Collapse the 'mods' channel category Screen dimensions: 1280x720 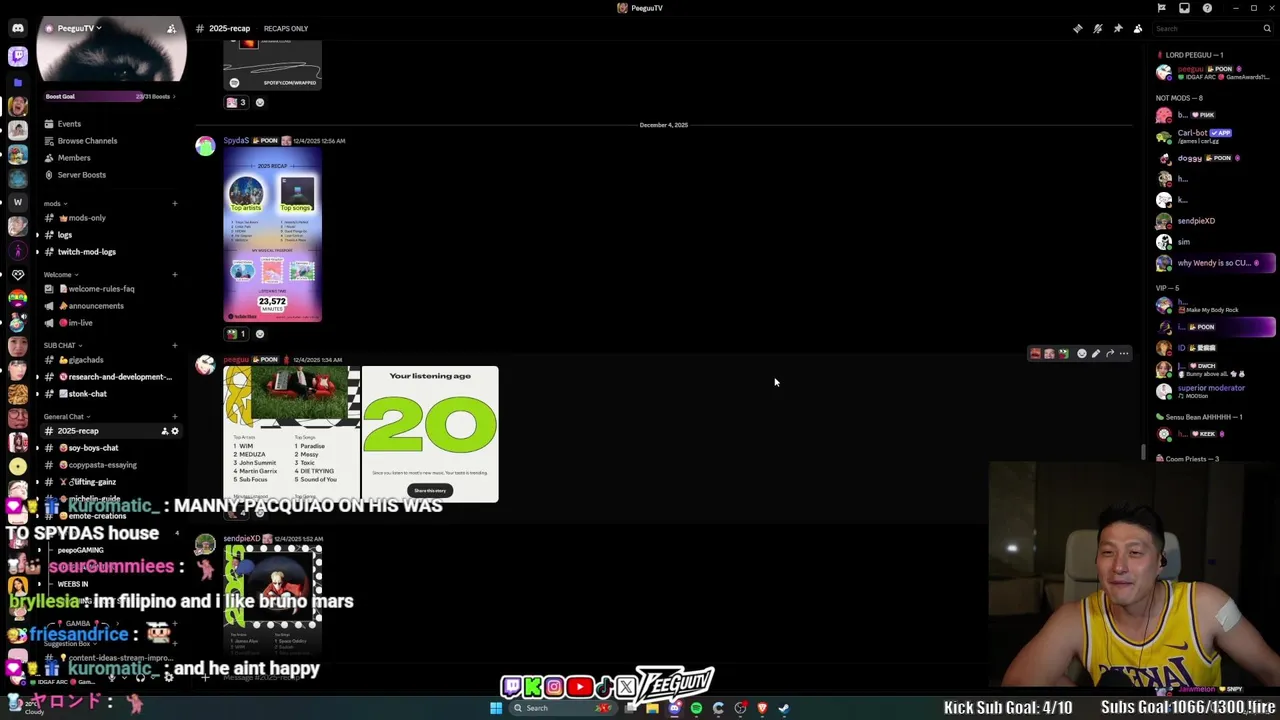(55, 203)
